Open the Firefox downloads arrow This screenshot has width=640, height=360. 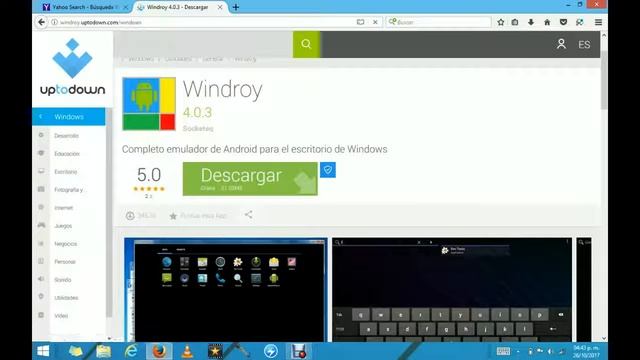point(531,22)
